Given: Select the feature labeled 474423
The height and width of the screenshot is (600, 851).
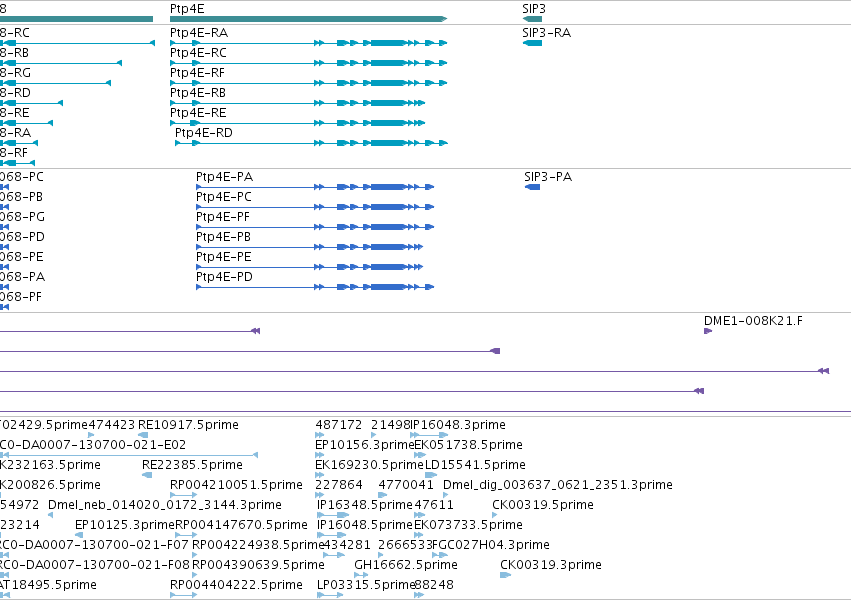Looking at the screenshot, I should (111, 425).
